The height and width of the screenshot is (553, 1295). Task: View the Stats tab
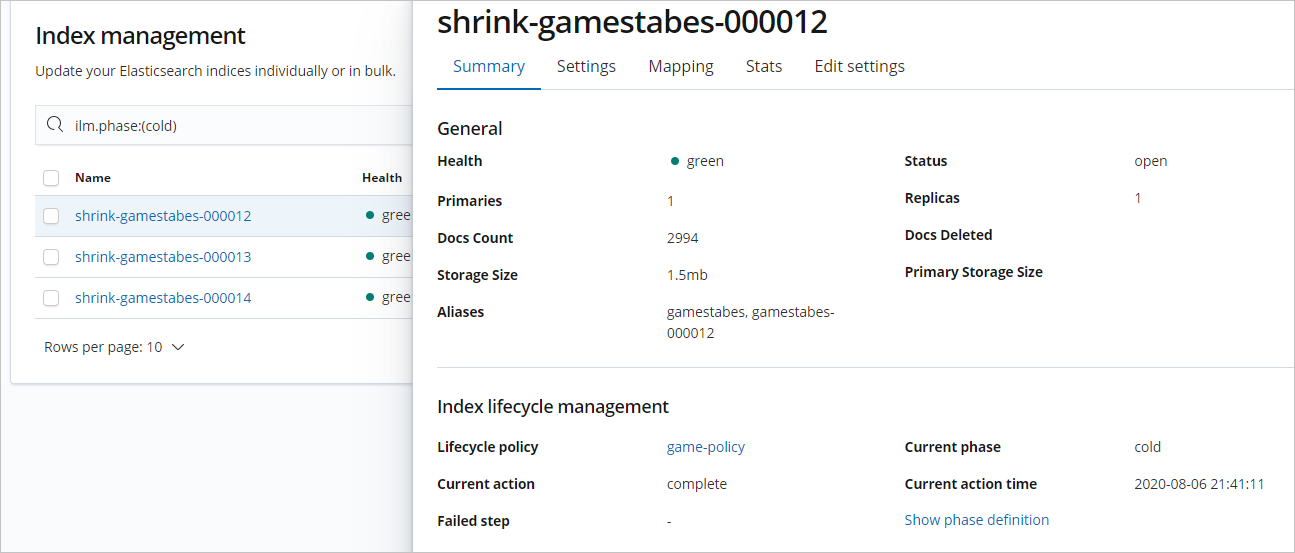[x=764, y=66]
